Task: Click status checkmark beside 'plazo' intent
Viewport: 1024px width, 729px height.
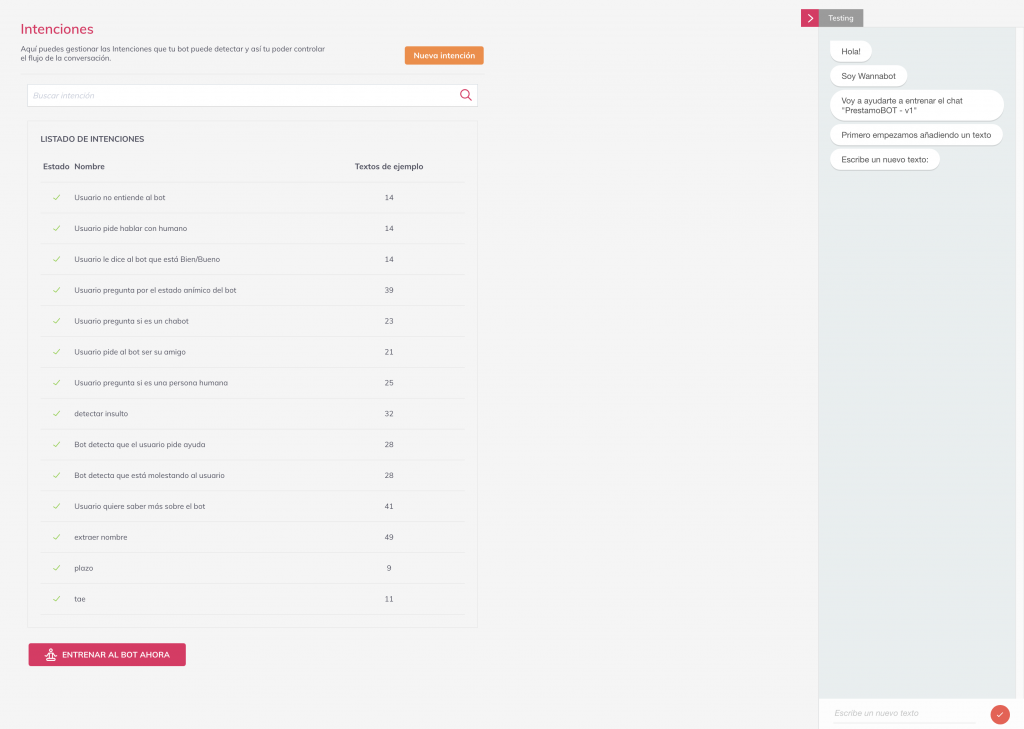Action: [57, 568]
